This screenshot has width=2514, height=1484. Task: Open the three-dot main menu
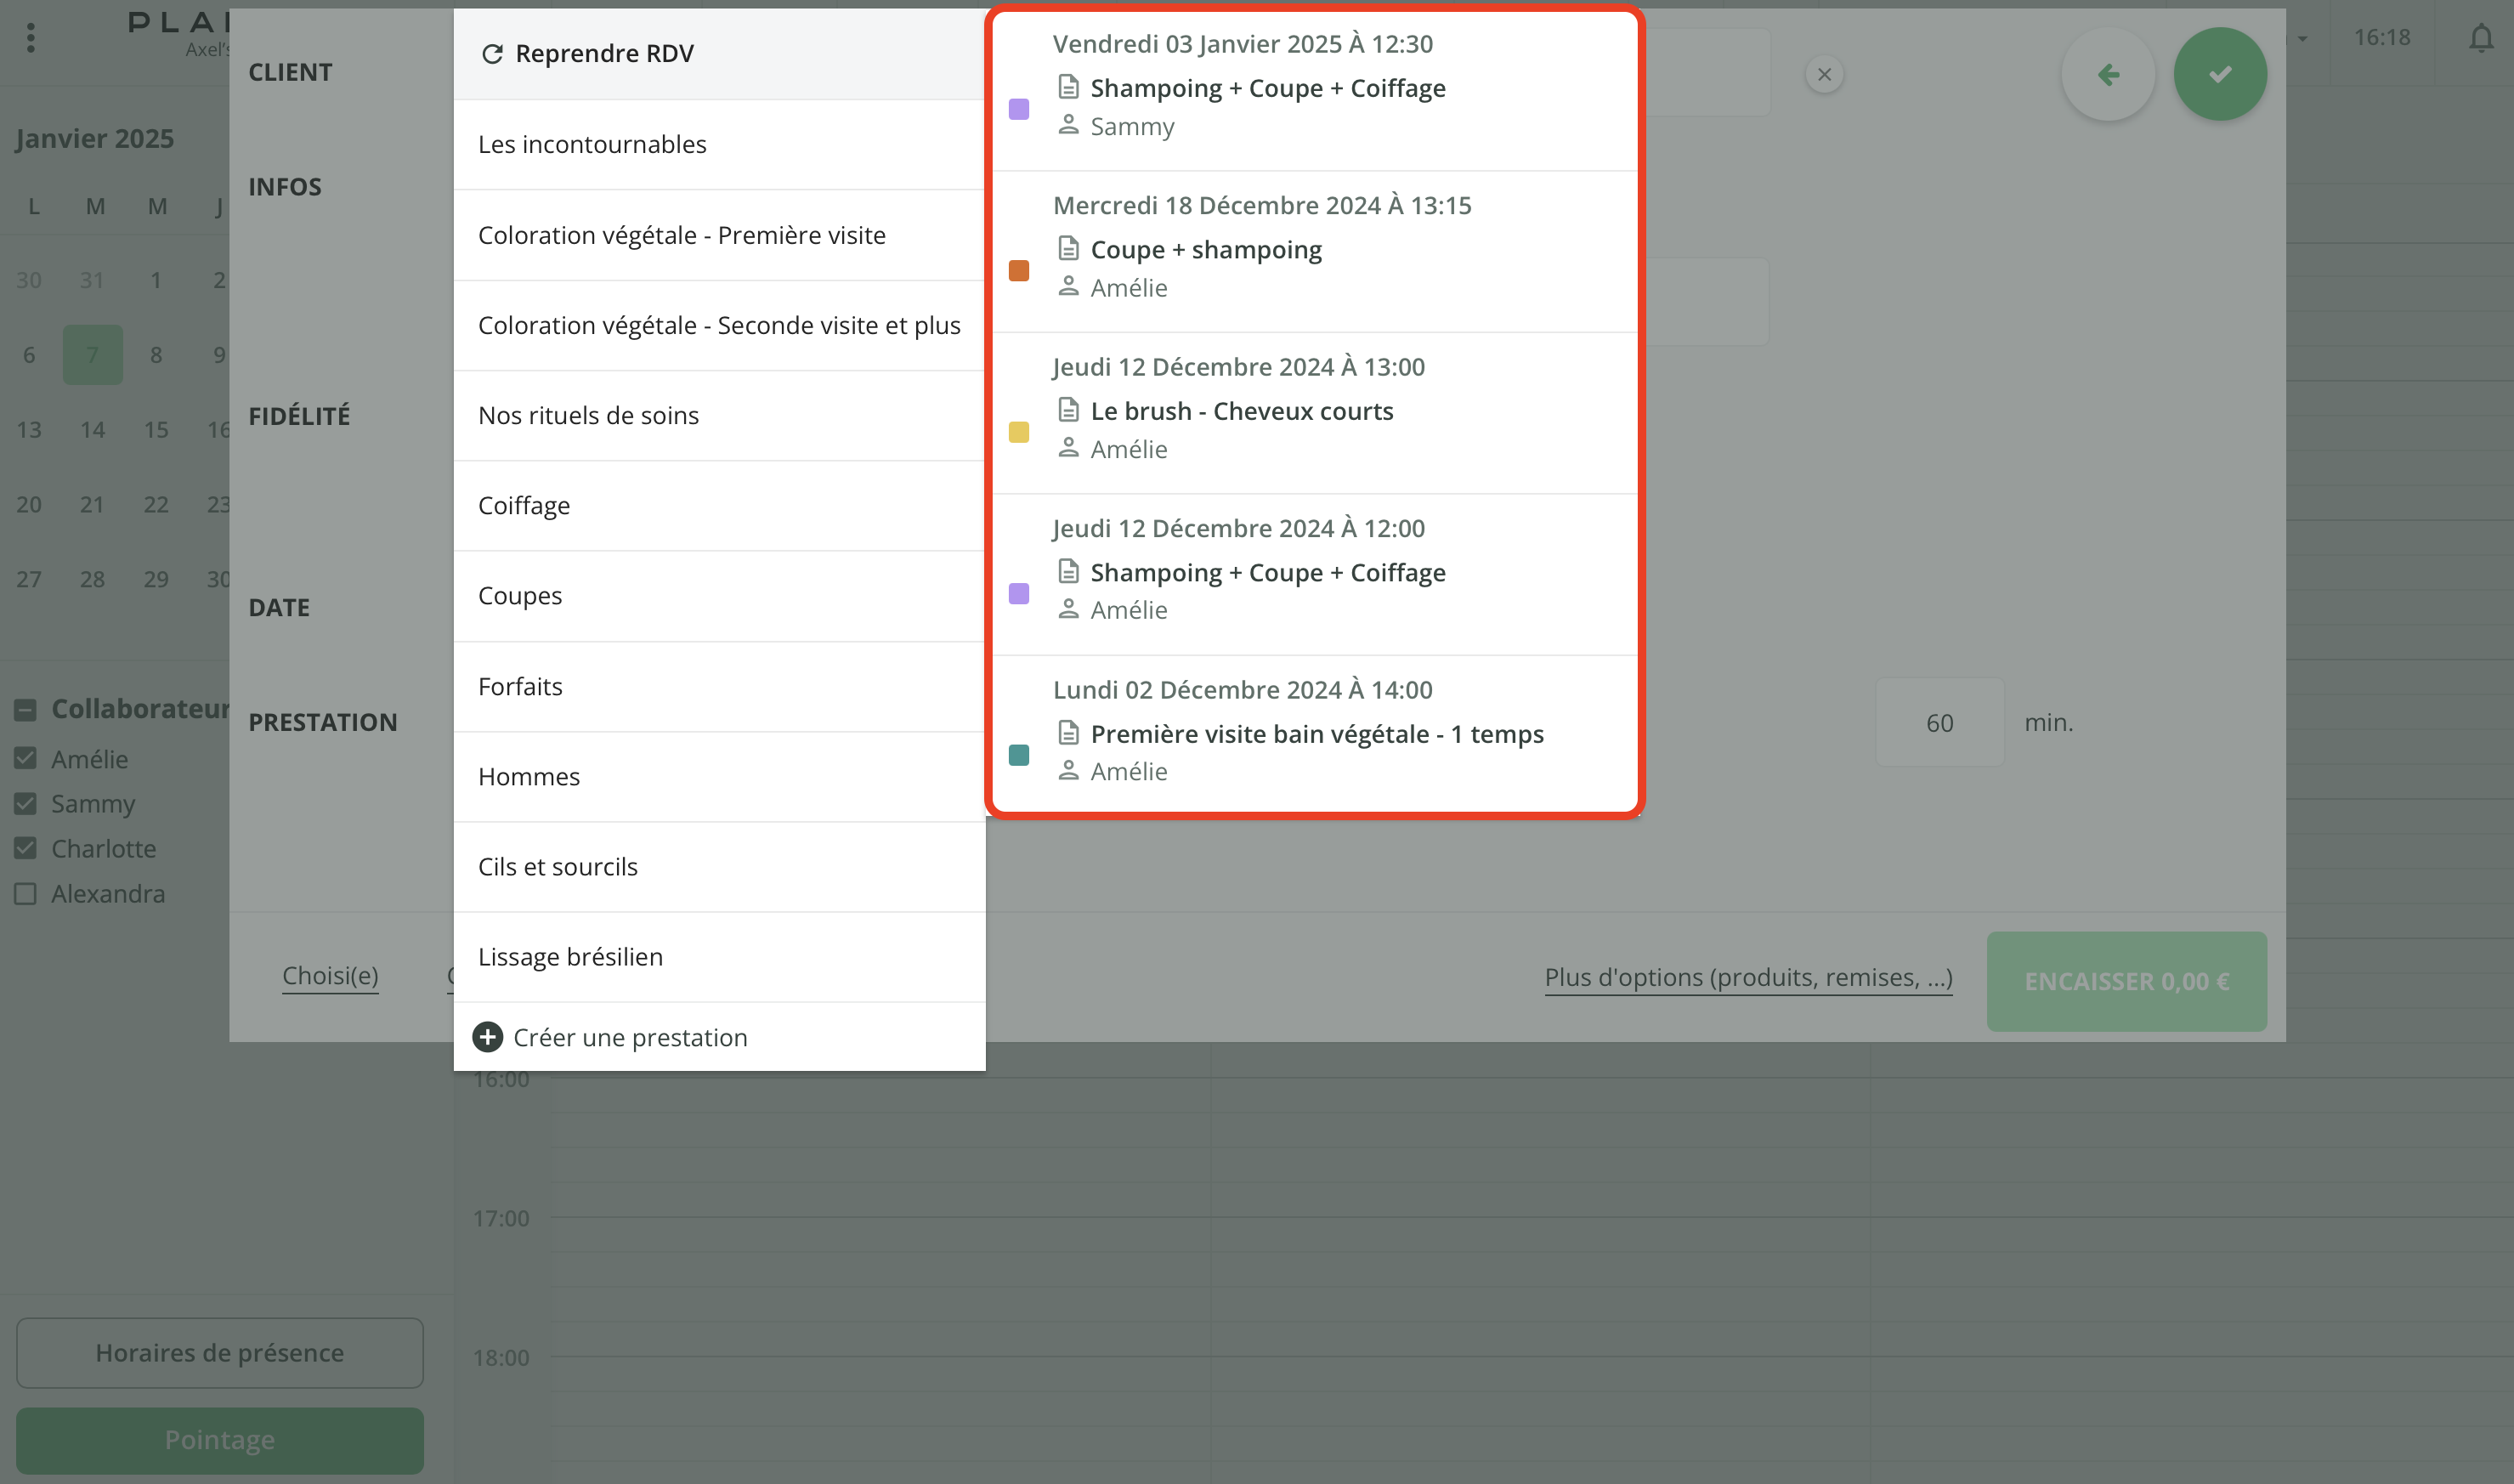(x=31, y=38)
